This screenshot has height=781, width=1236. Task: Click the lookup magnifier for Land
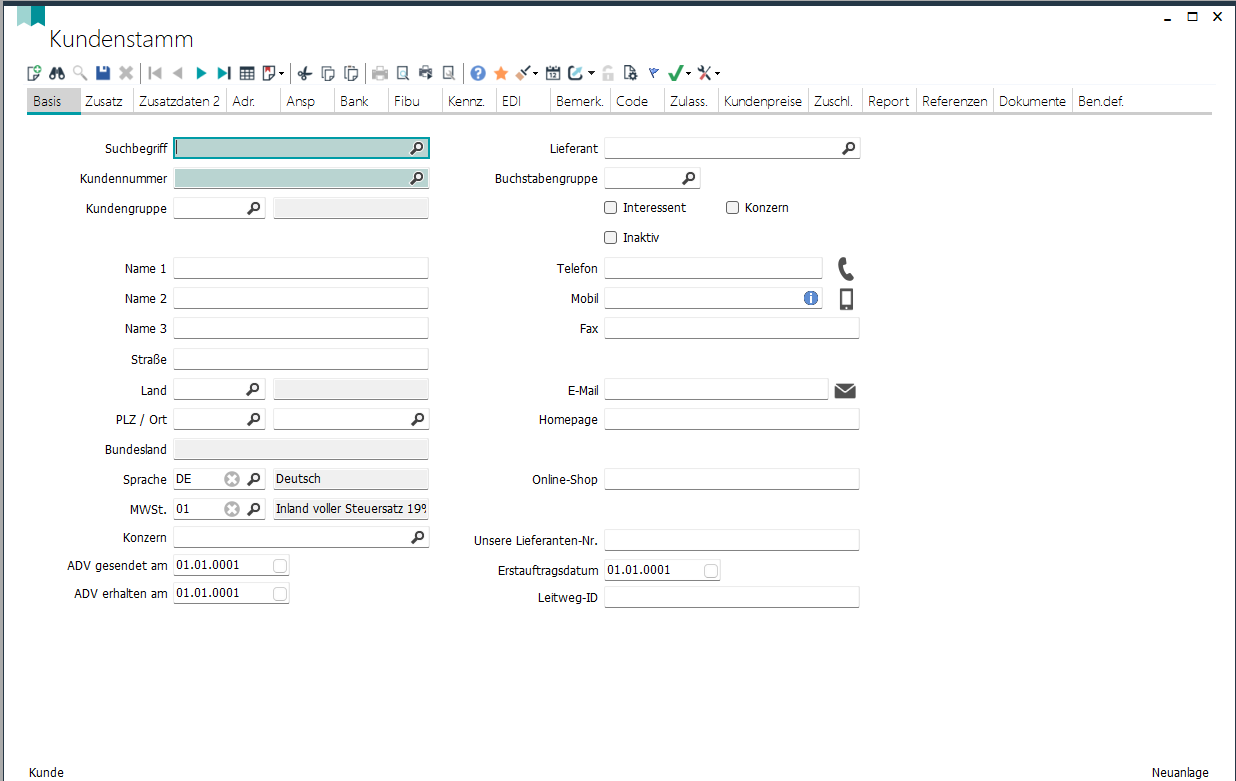tap(254, 390)
